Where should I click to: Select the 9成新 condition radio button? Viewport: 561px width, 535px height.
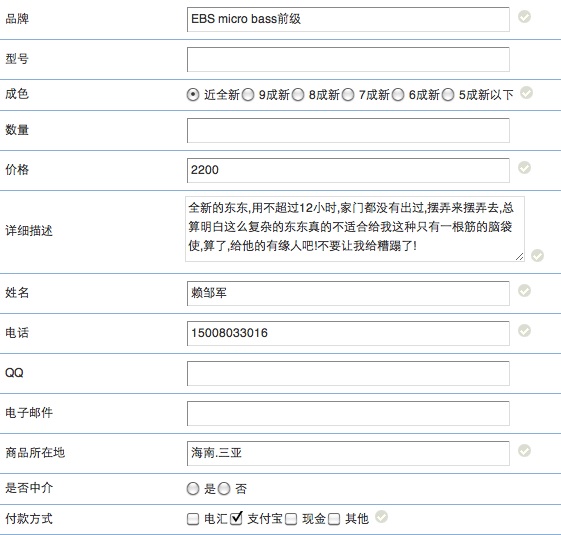248,95
